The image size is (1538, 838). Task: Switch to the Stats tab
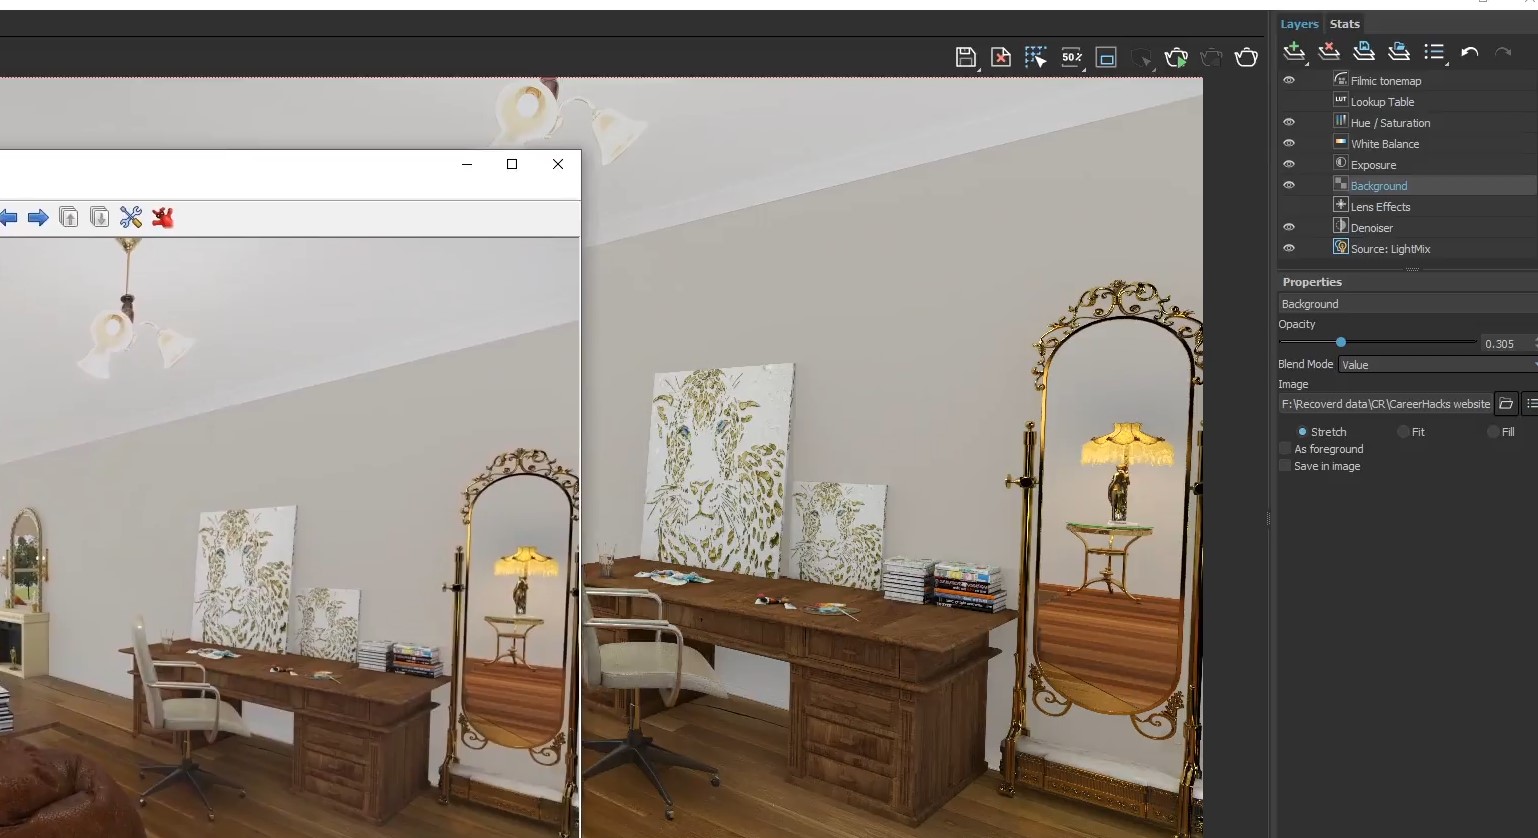1344,24
